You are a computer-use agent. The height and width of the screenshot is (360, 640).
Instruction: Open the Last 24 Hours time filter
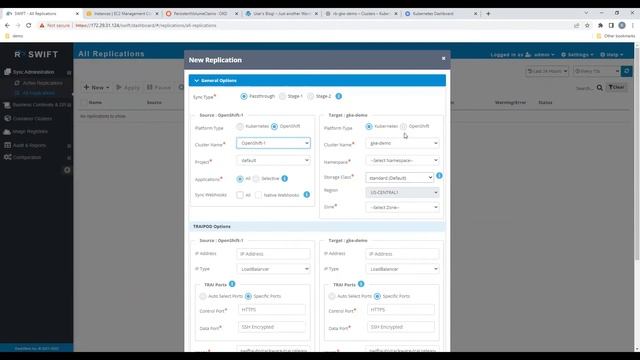pyautogui.click(x=547, y=71)
